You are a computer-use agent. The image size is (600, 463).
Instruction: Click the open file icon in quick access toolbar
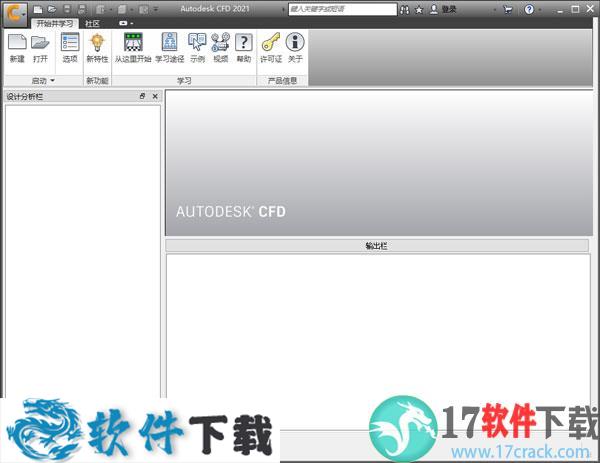click(52, 9)
